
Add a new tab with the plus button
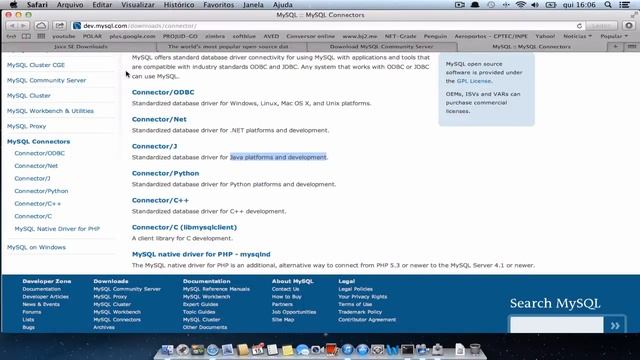615,47
